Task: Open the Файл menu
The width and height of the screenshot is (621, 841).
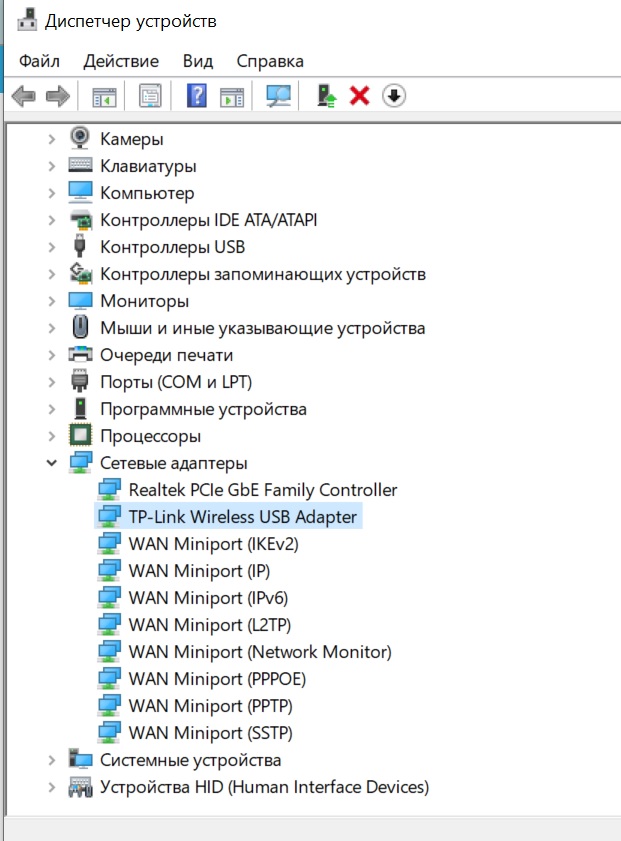Action: coord(39,61)
